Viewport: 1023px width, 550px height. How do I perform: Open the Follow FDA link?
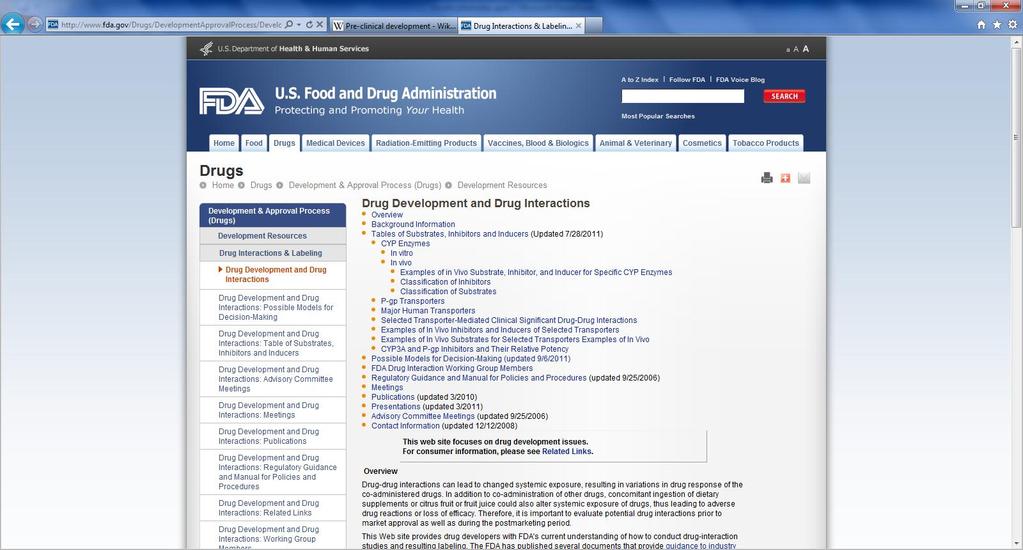tap(687, 80)
